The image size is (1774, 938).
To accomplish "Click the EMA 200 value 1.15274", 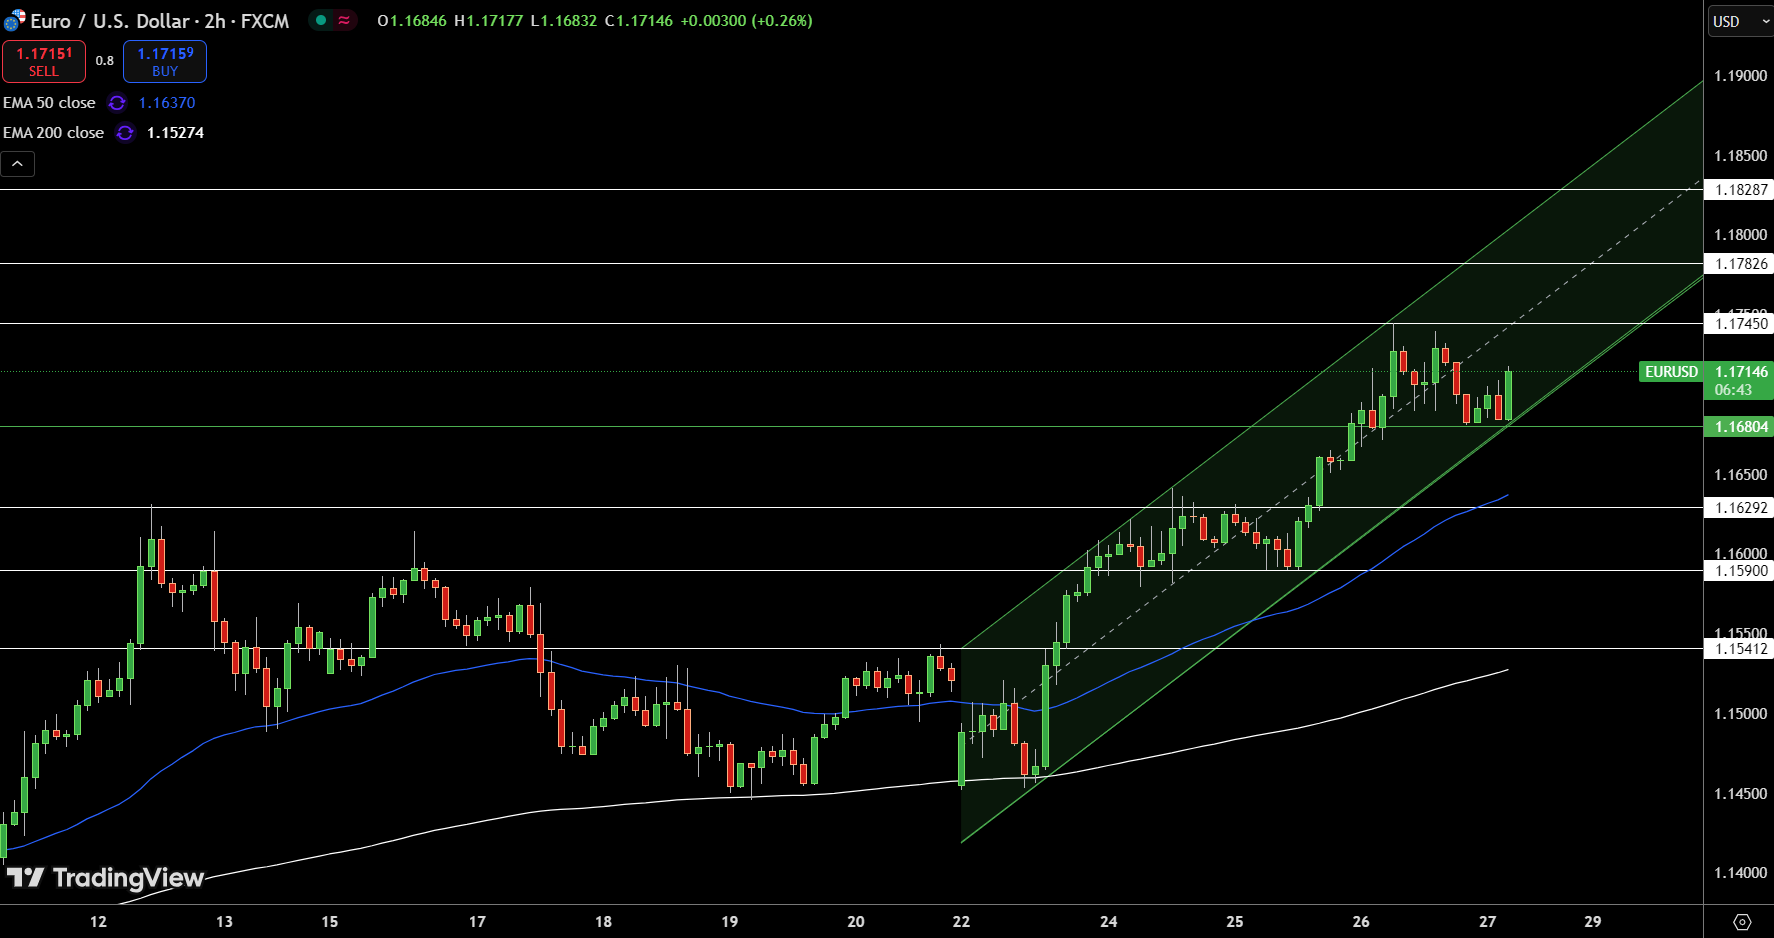I will (175, 133).
